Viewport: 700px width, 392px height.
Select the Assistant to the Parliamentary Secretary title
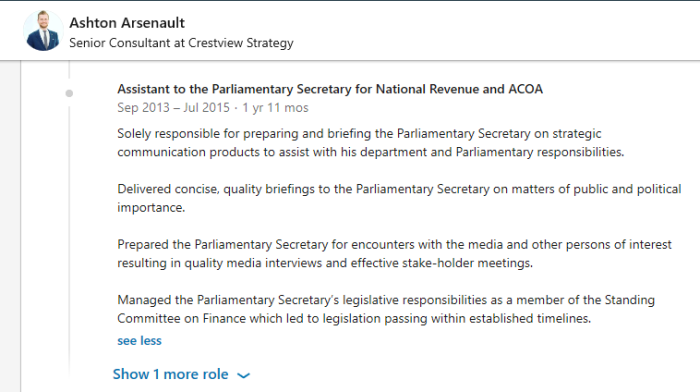coord(330,89)
